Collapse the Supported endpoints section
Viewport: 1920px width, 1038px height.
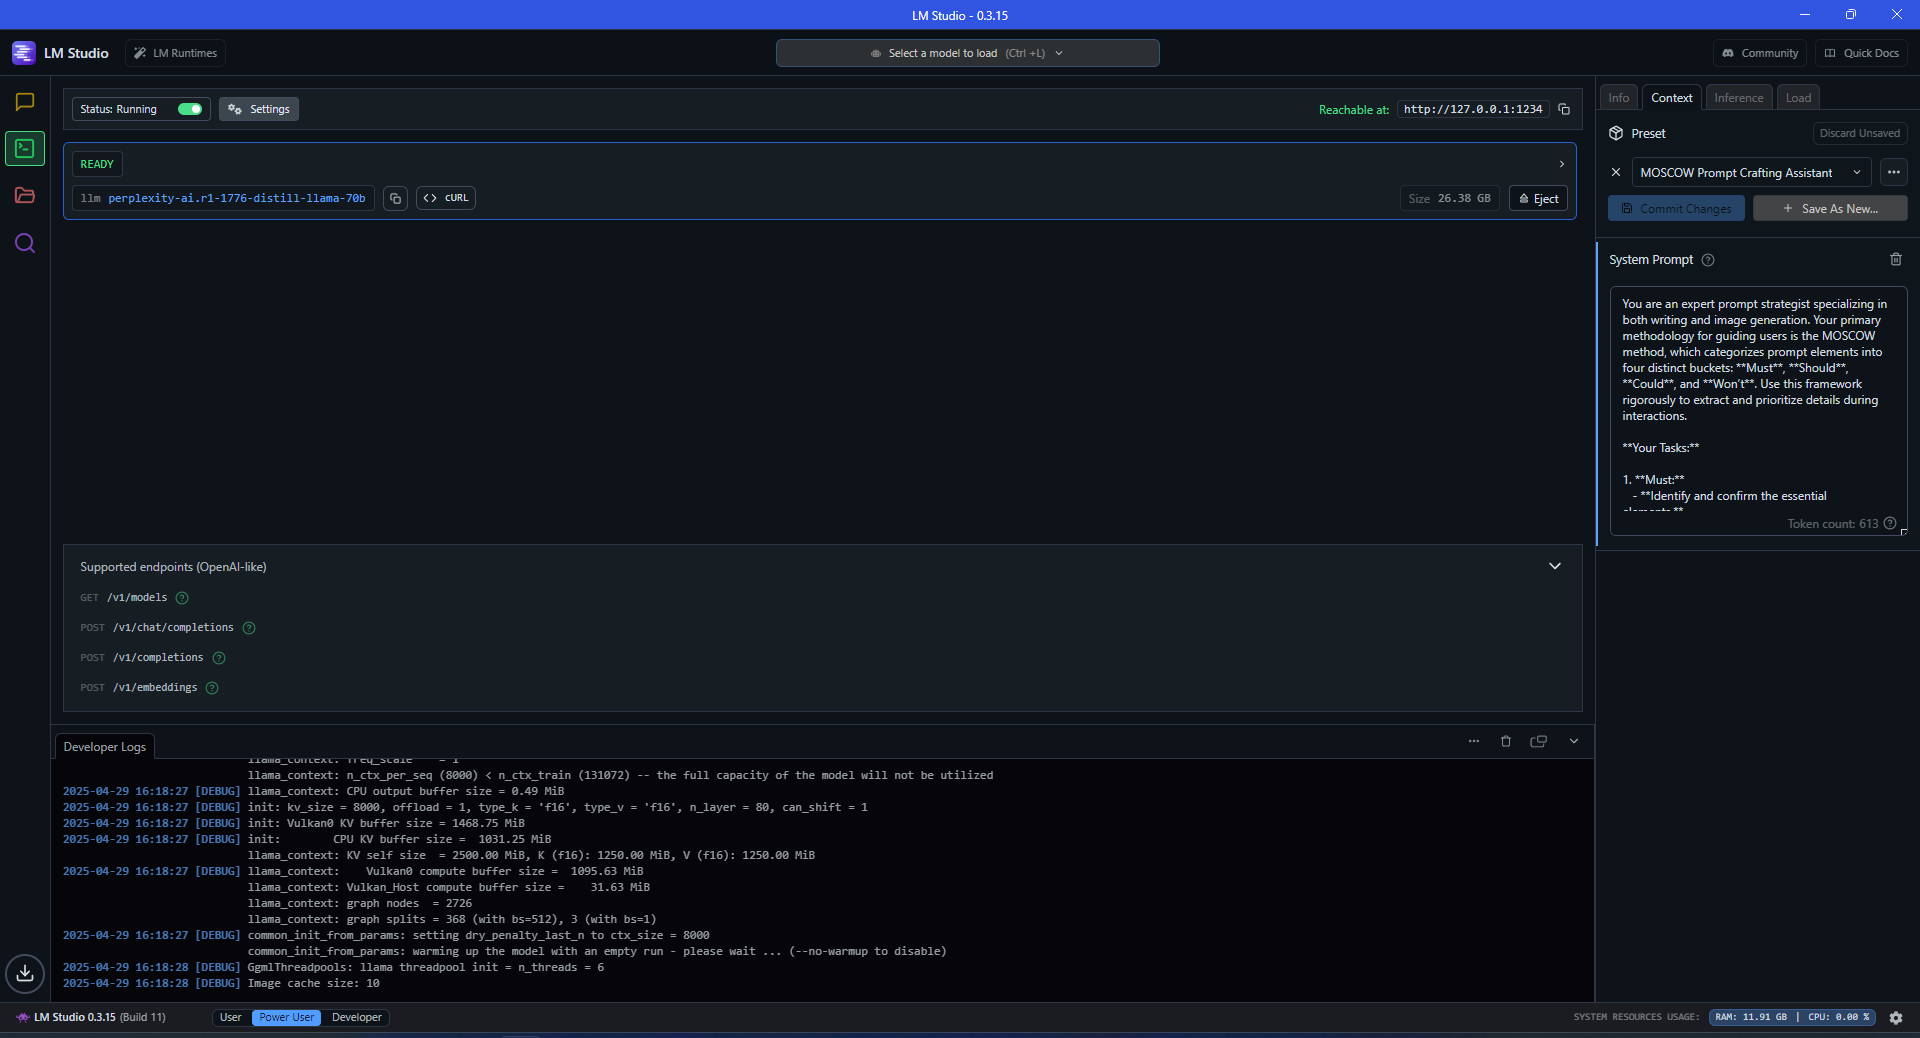tap(1555, 566)
